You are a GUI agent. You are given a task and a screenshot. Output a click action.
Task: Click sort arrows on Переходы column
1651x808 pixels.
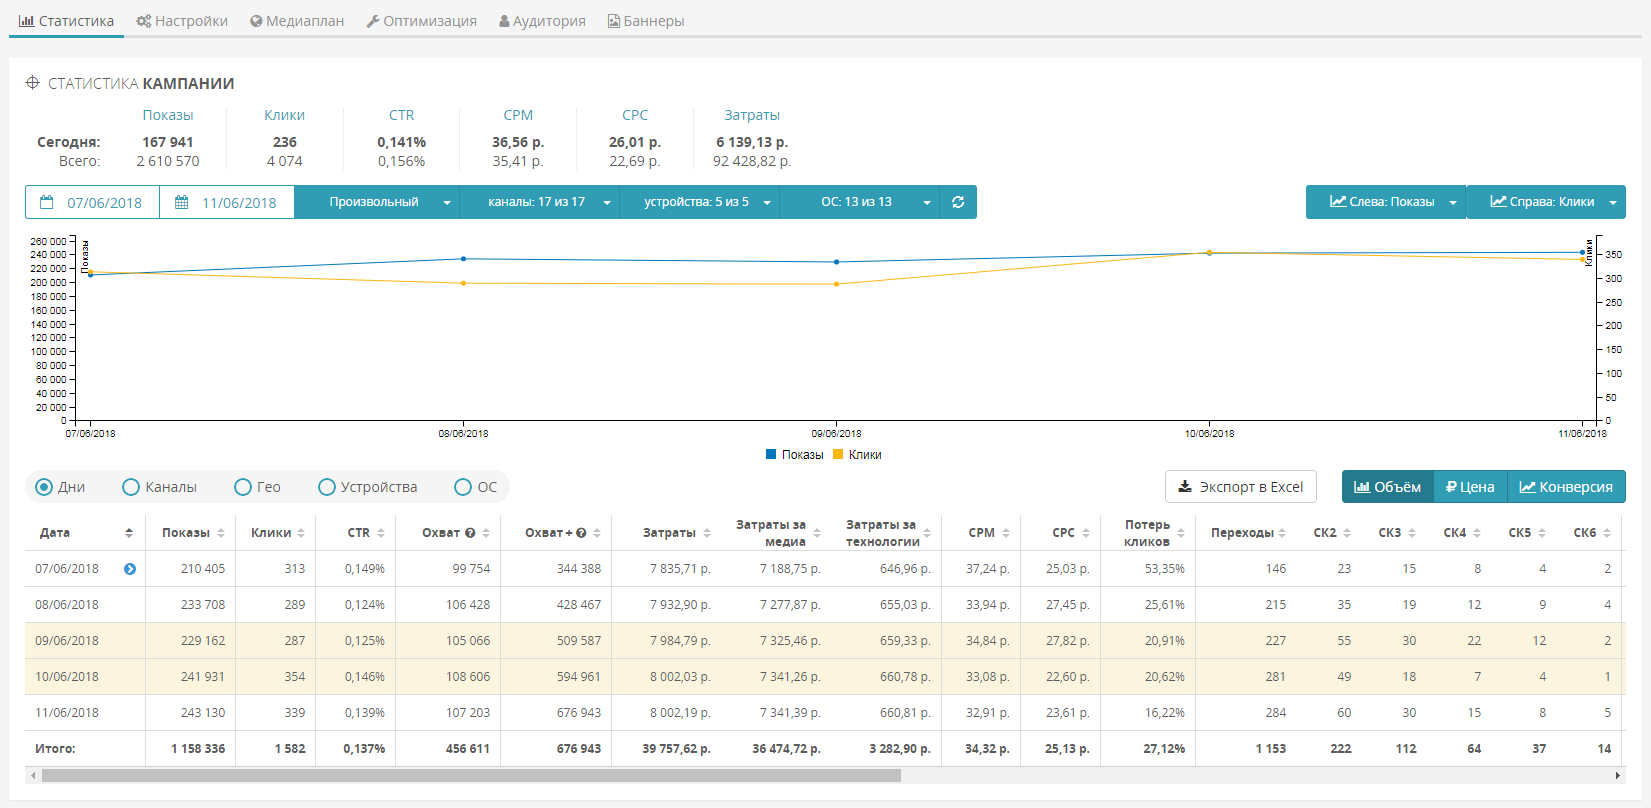point(1282,533)
